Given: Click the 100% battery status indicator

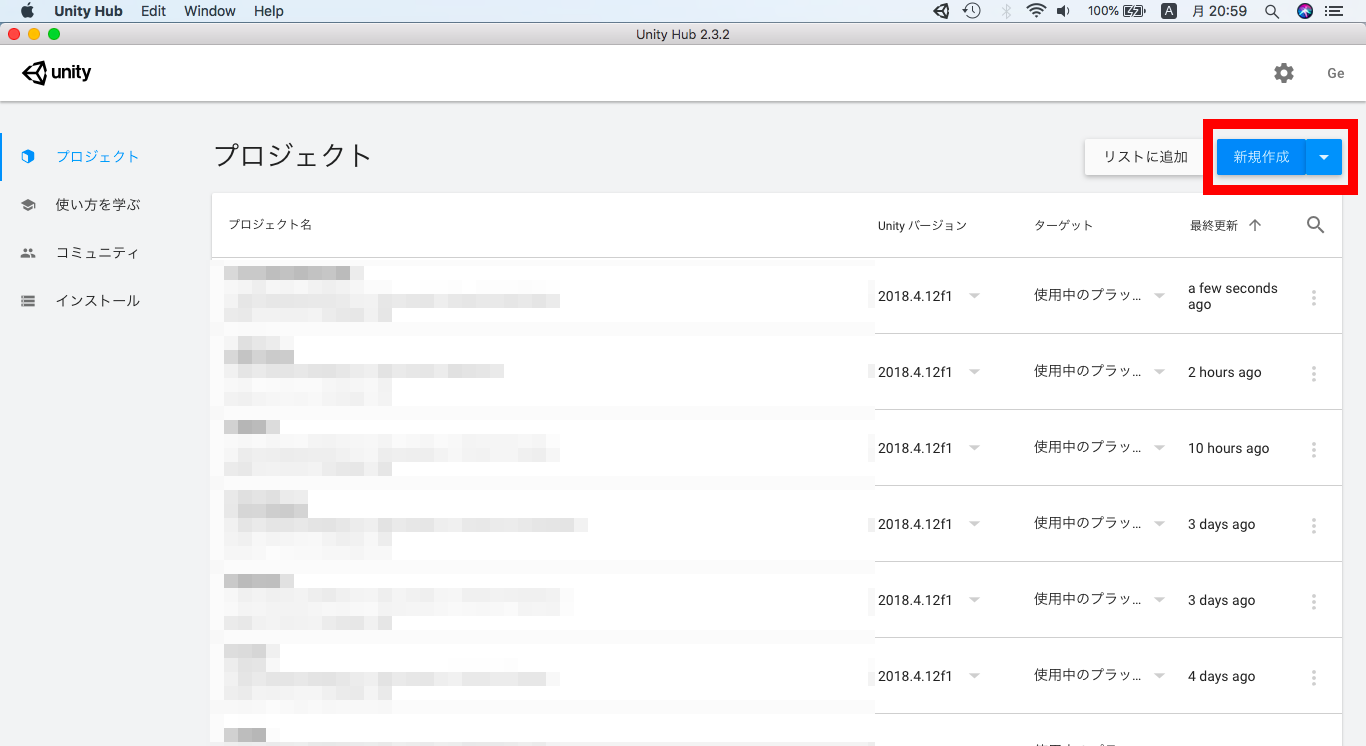Looking at the screenshot, I should 1116,11.
